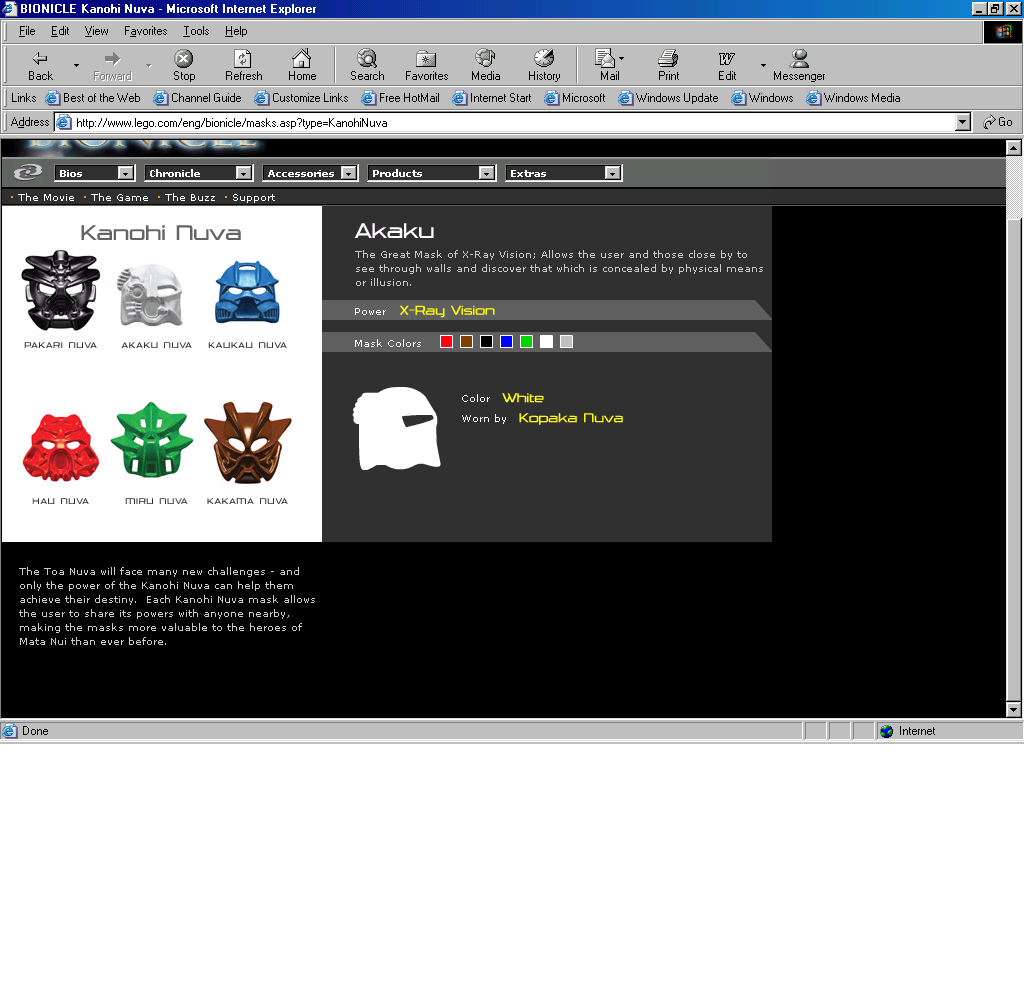The height and width of the screenshot is (1000, 1024).
Task: Open the Help menu
Action: pyautogui.click(x=236, y=31)
